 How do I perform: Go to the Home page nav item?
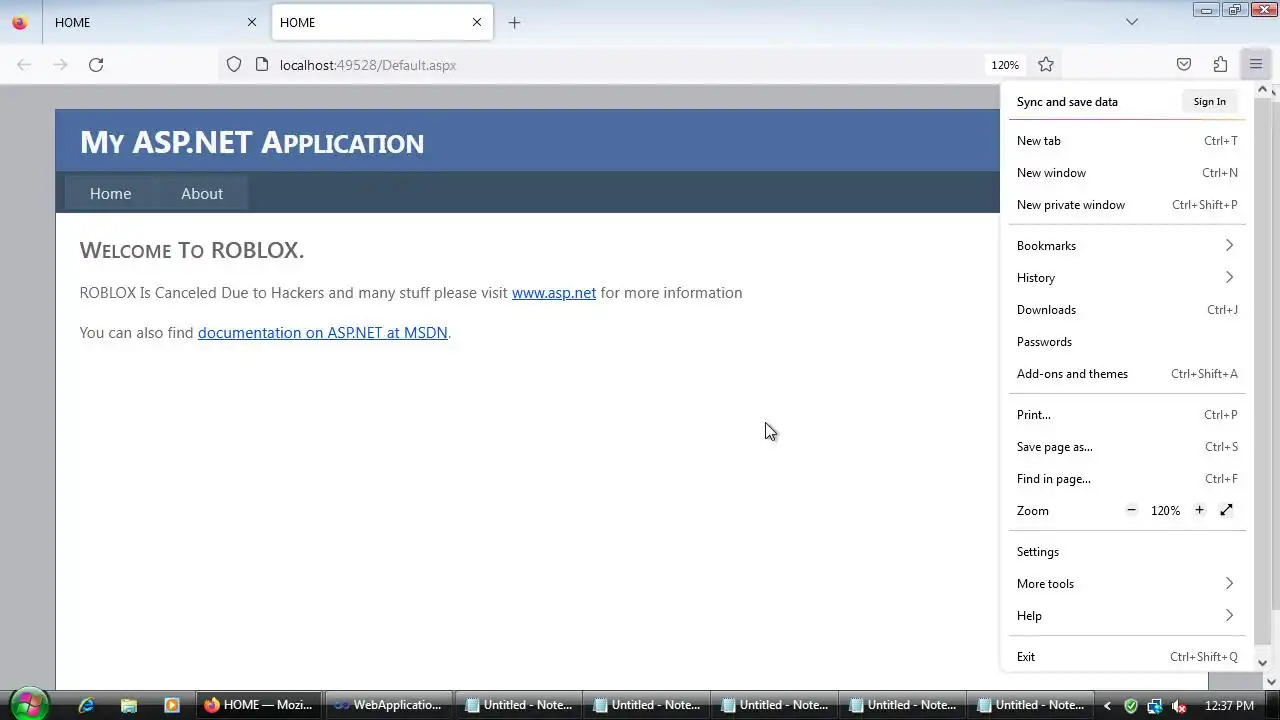[x=110, y=194]
